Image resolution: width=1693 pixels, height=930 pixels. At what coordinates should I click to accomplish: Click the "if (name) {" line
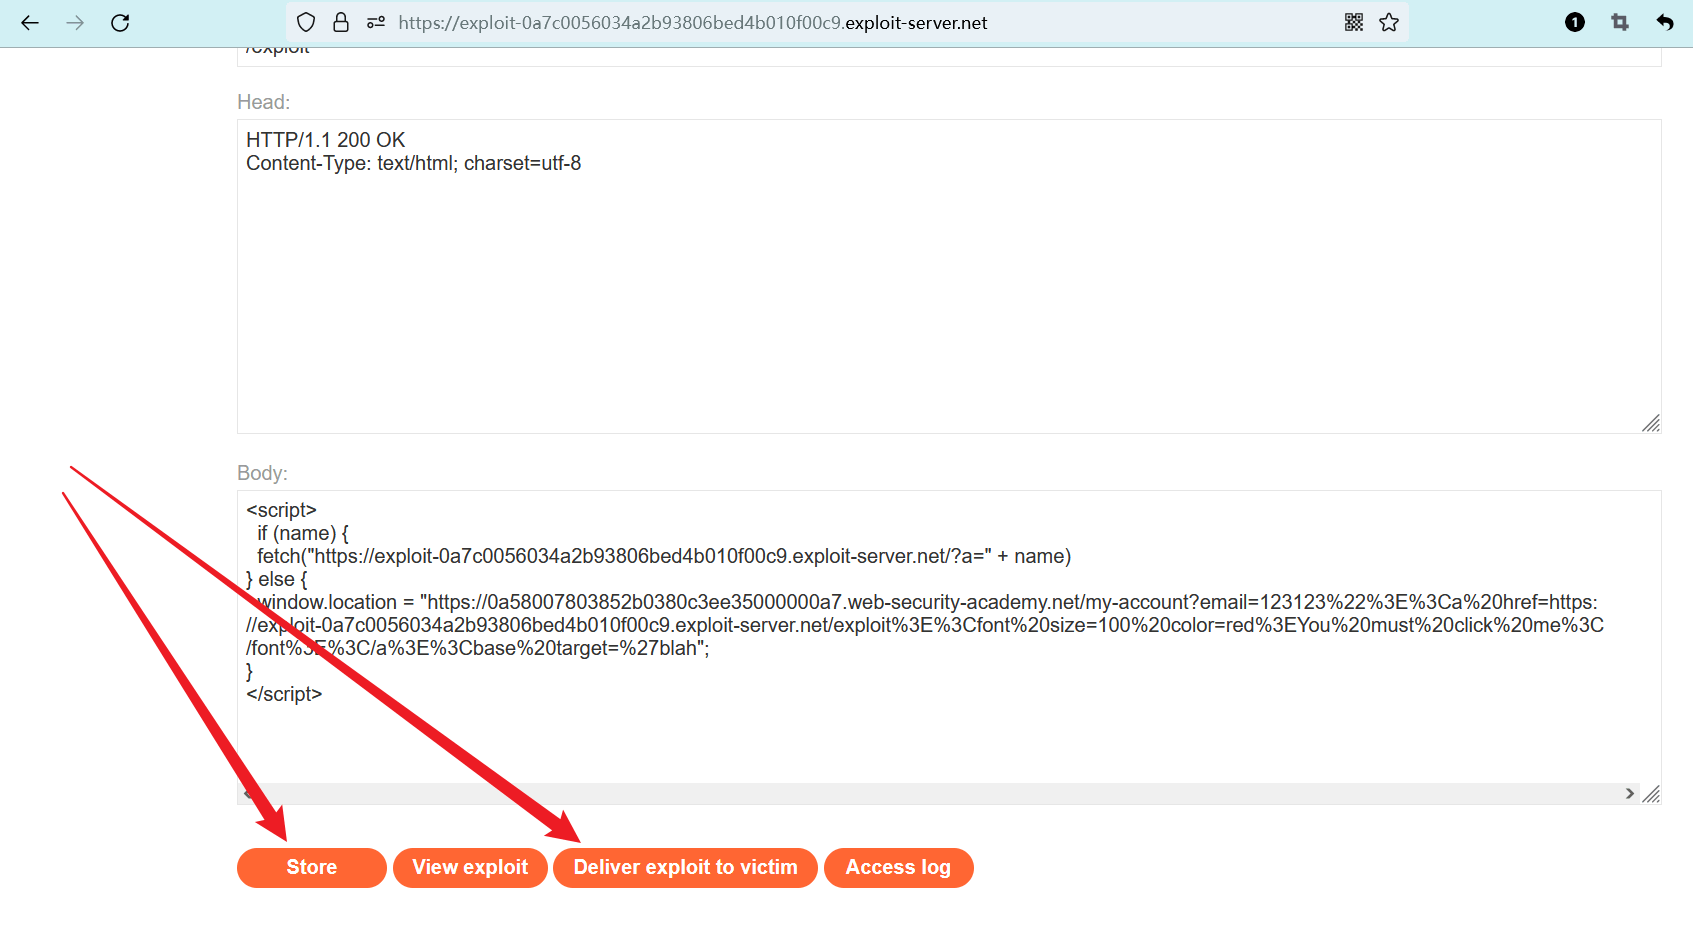pos(303,533)
